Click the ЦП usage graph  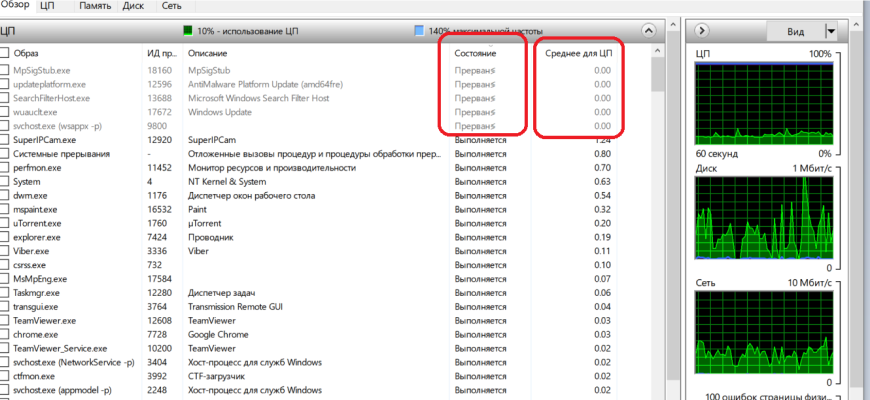pyautogui.click(x=763, y=104)
